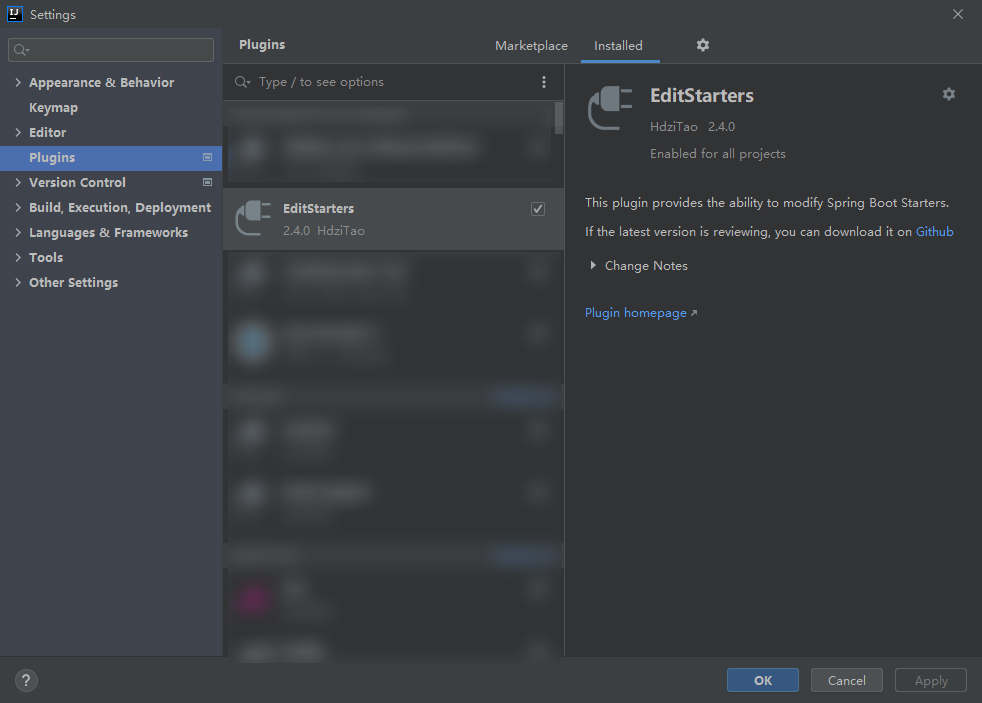982x703 pixels.
Task: Expand Appearance & Behavior tree node
Action: point(18,82)
